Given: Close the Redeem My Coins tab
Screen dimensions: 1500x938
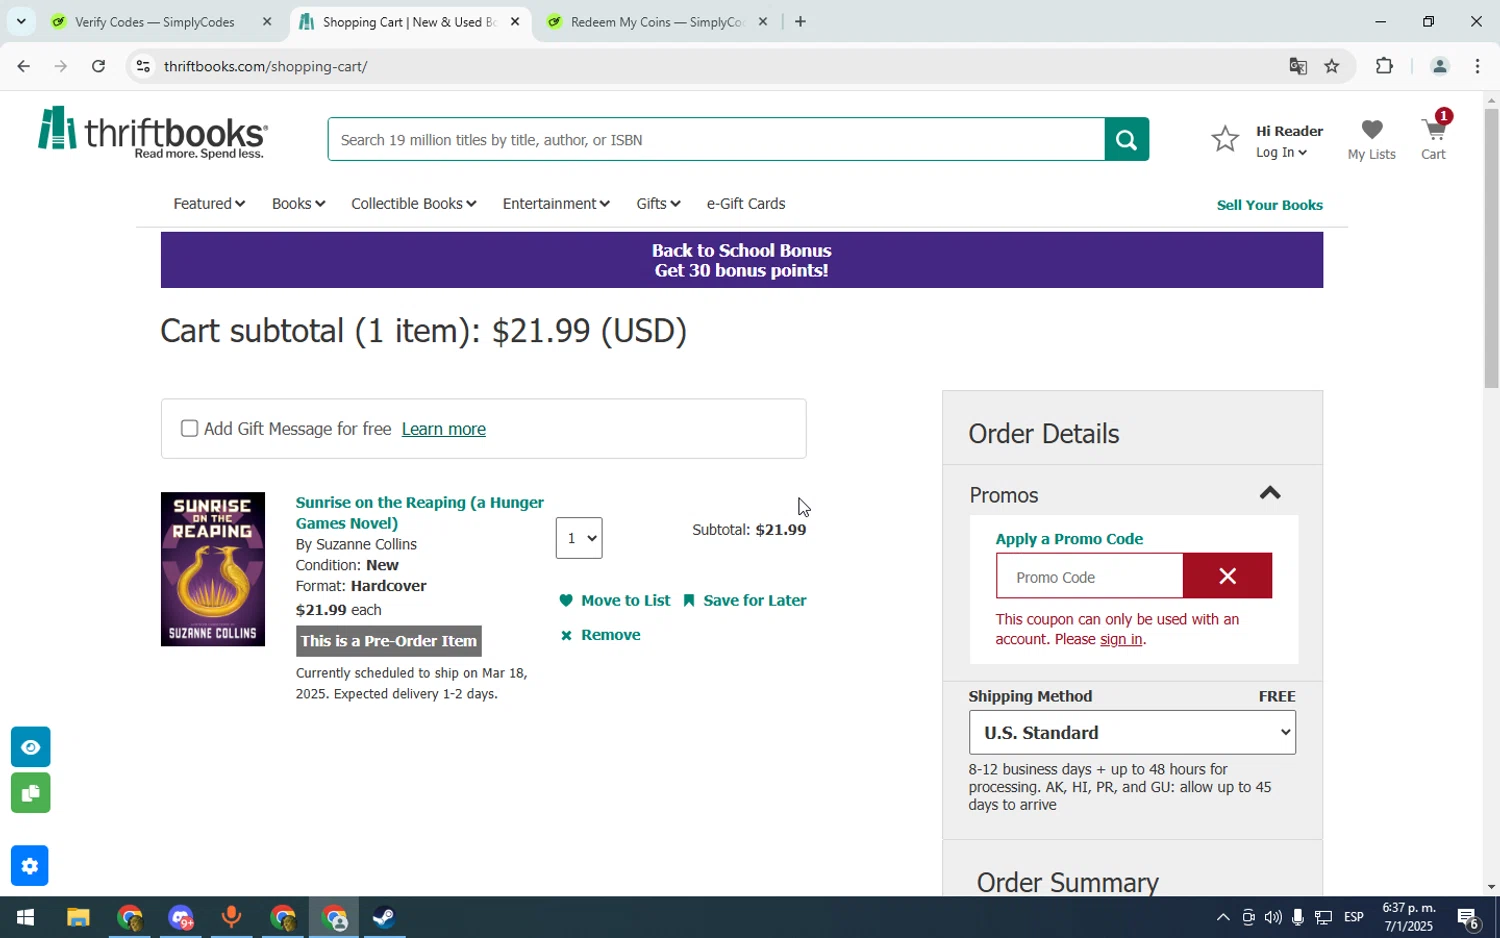Looking at the screenshot, I should [763, 21].
